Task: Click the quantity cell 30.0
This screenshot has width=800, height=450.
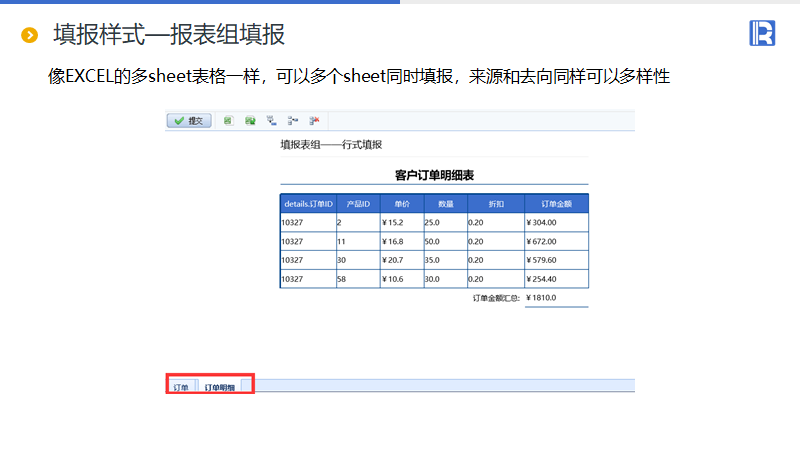Action: pyautogui.click(x=445, y=279)
